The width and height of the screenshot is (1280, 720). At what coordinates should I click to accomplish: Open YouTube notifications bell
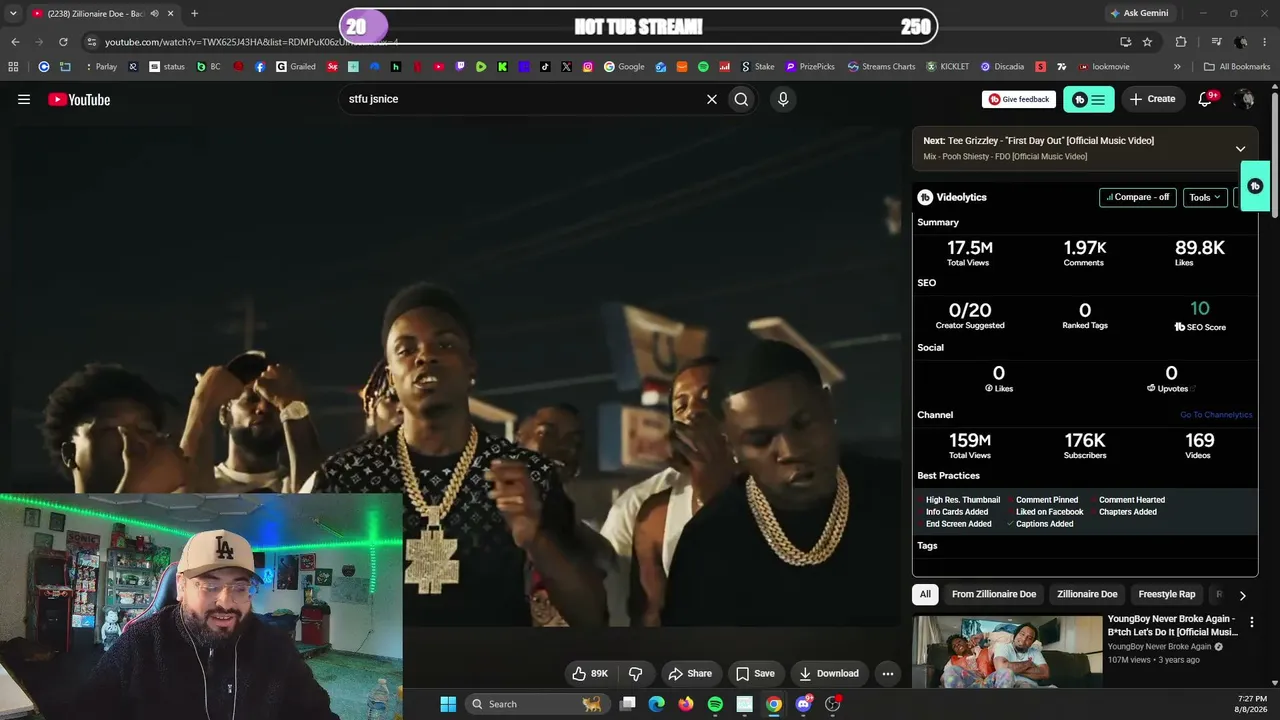(1206, 99)
